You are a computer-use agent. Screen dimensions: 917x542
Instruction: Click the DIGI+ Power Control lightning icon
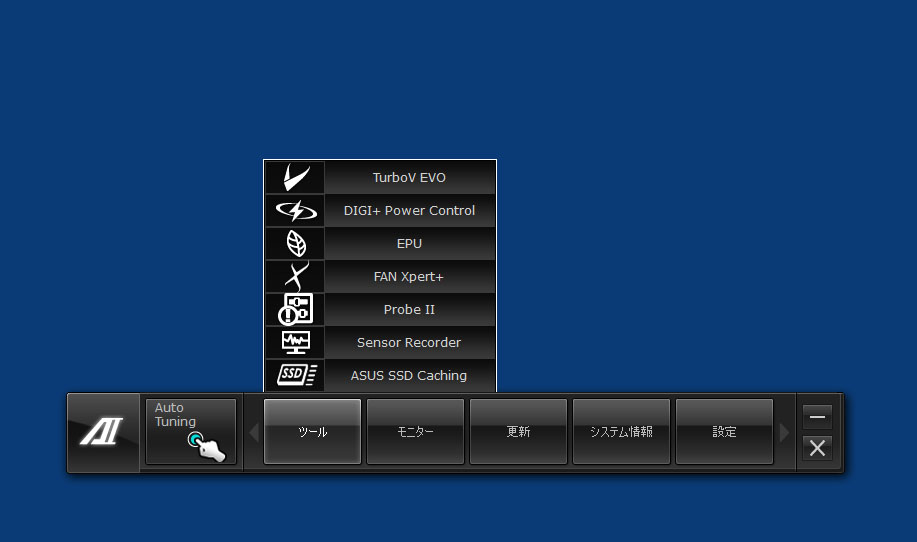pos(296,210)
